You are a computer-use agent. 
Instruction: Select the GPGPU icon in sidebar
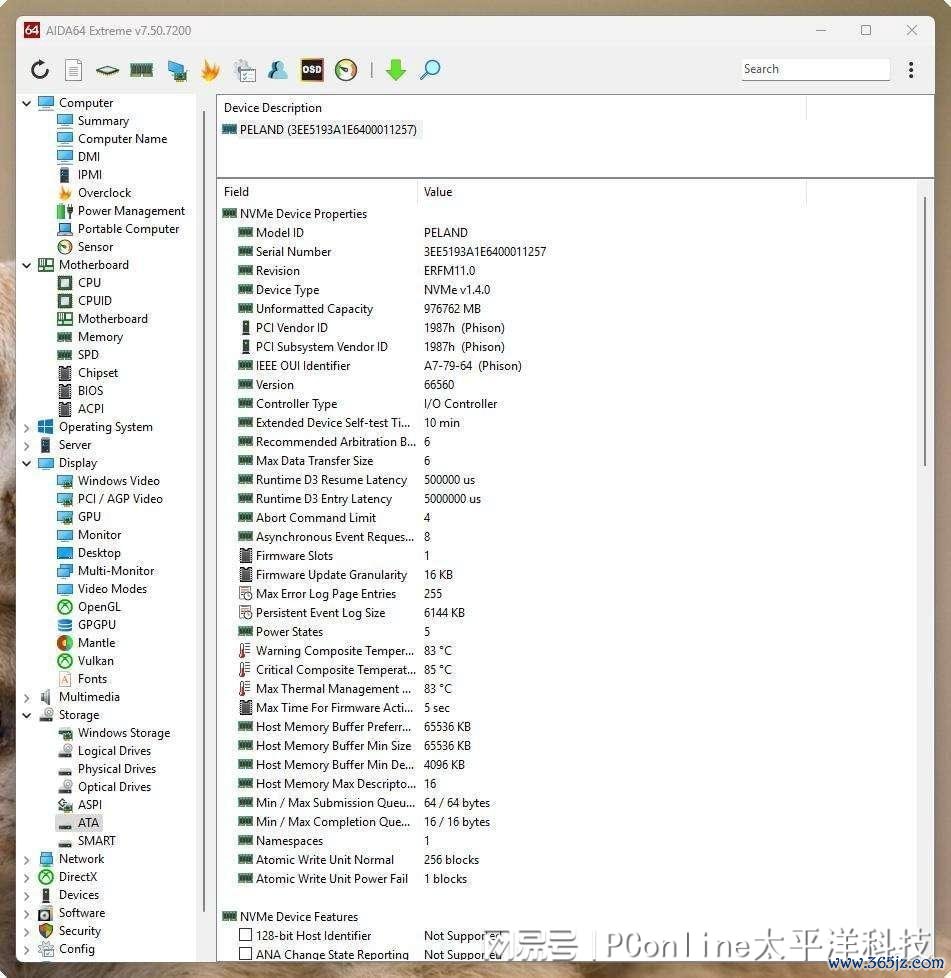[65, 625]
